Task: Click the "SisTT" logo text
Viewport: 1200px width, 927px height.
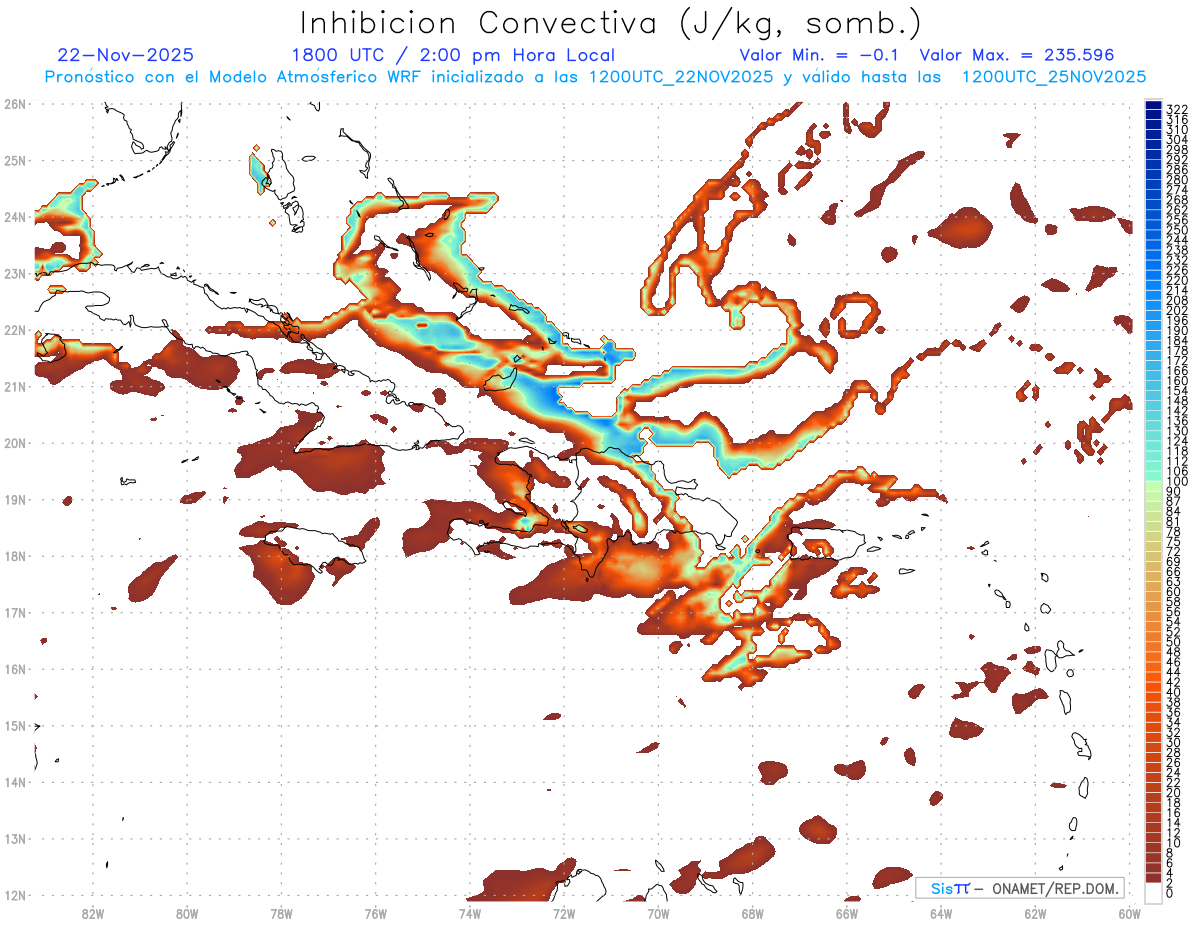Action: 950,888
